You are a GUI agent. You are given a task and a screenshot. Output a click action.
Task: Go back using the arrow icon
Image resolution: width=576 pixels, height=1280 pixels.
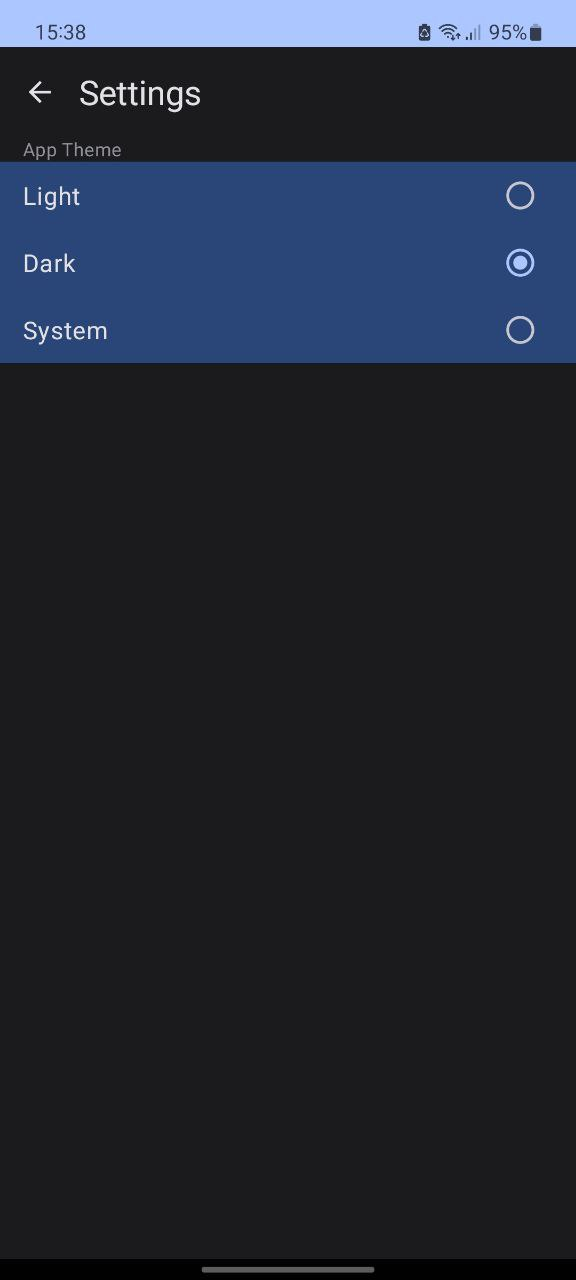pos(40,93)
